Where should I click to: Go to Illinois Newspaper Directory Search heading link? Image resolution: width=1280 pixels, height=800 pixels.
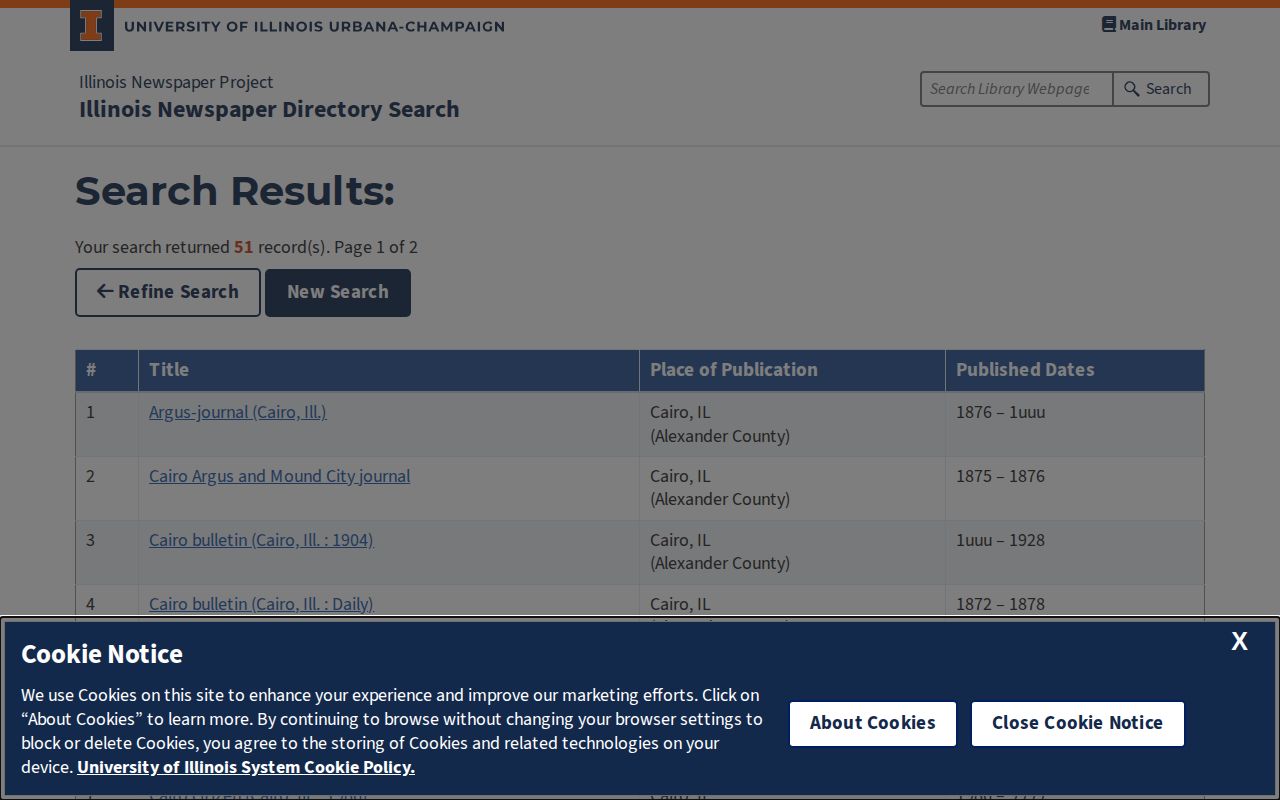[269, 109]
